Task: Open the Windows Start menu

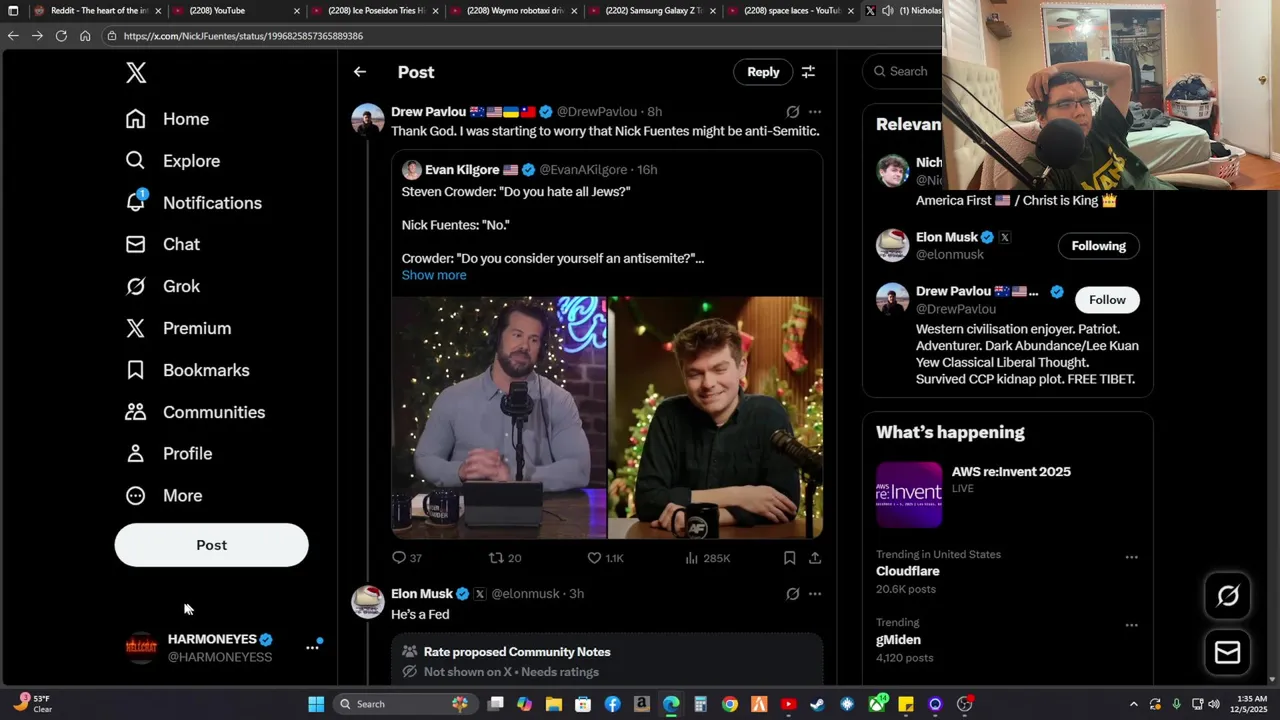Action: [316, 704]
